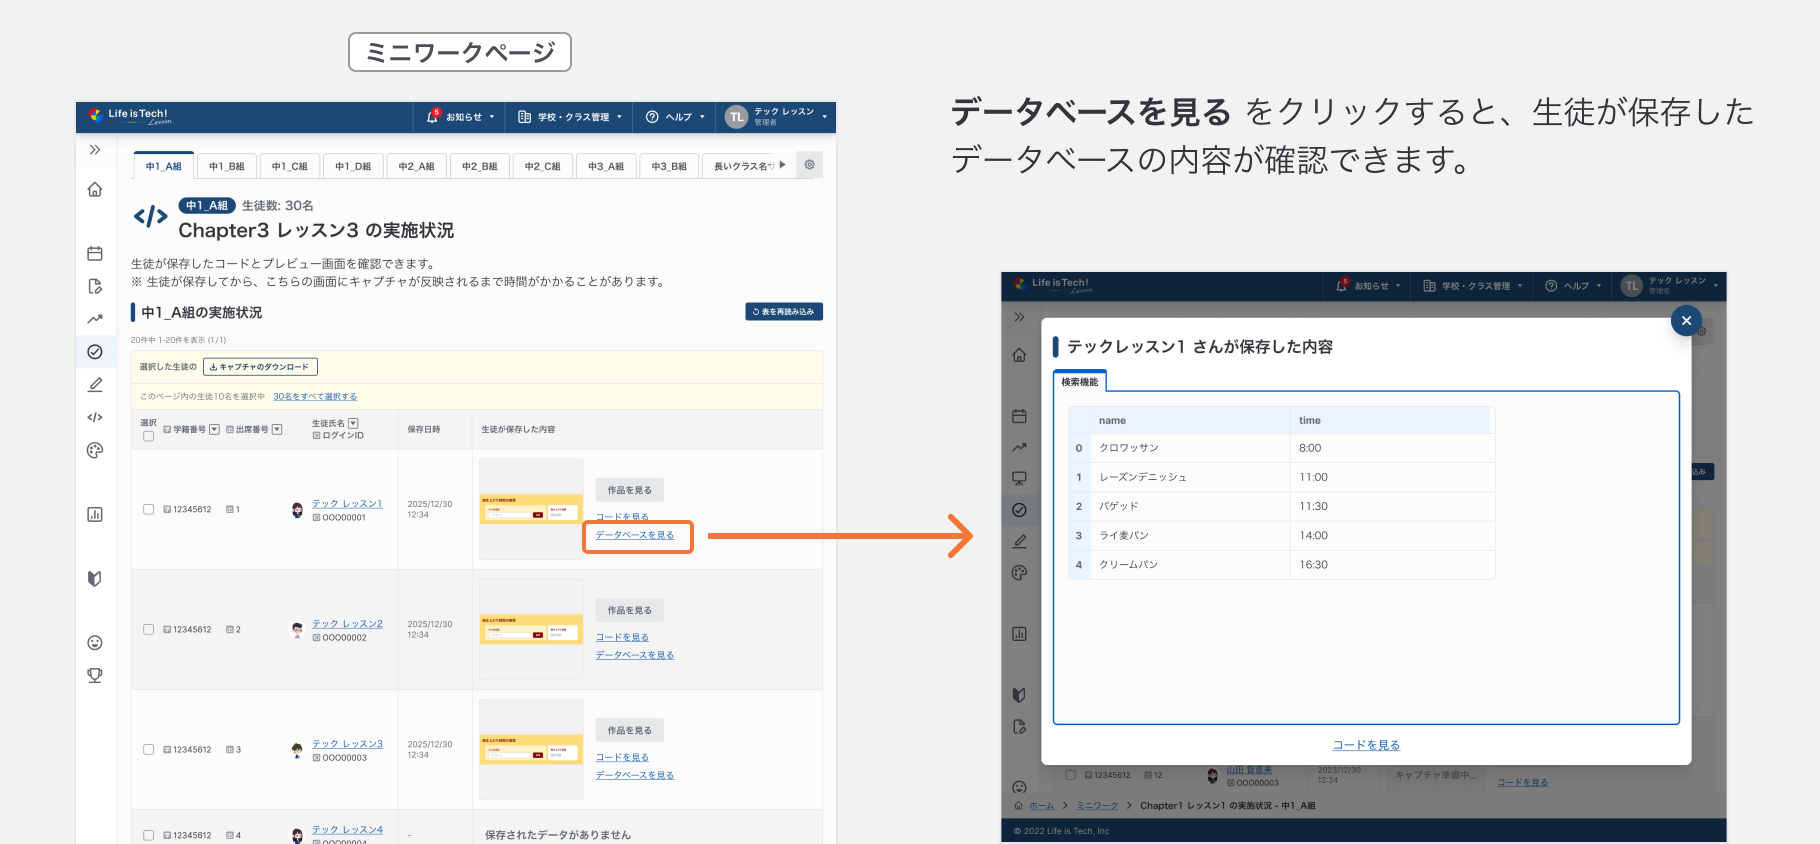Click the palette icon in the right window's sidebar
The width and height of the screenshot is (1820, 844).
click(1019, 573)
